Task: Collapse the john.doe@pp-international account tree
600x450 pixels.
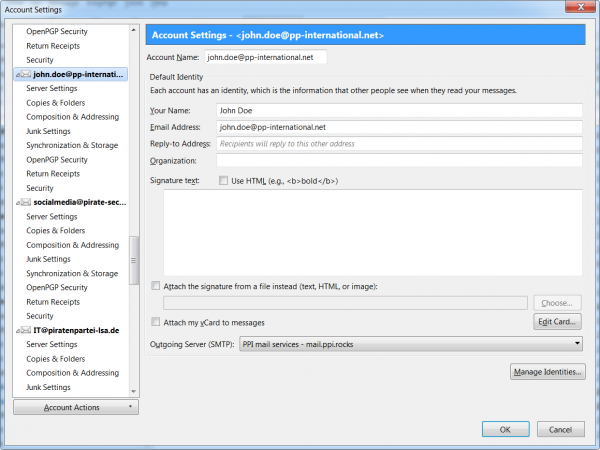Action: tap(17, 74)
